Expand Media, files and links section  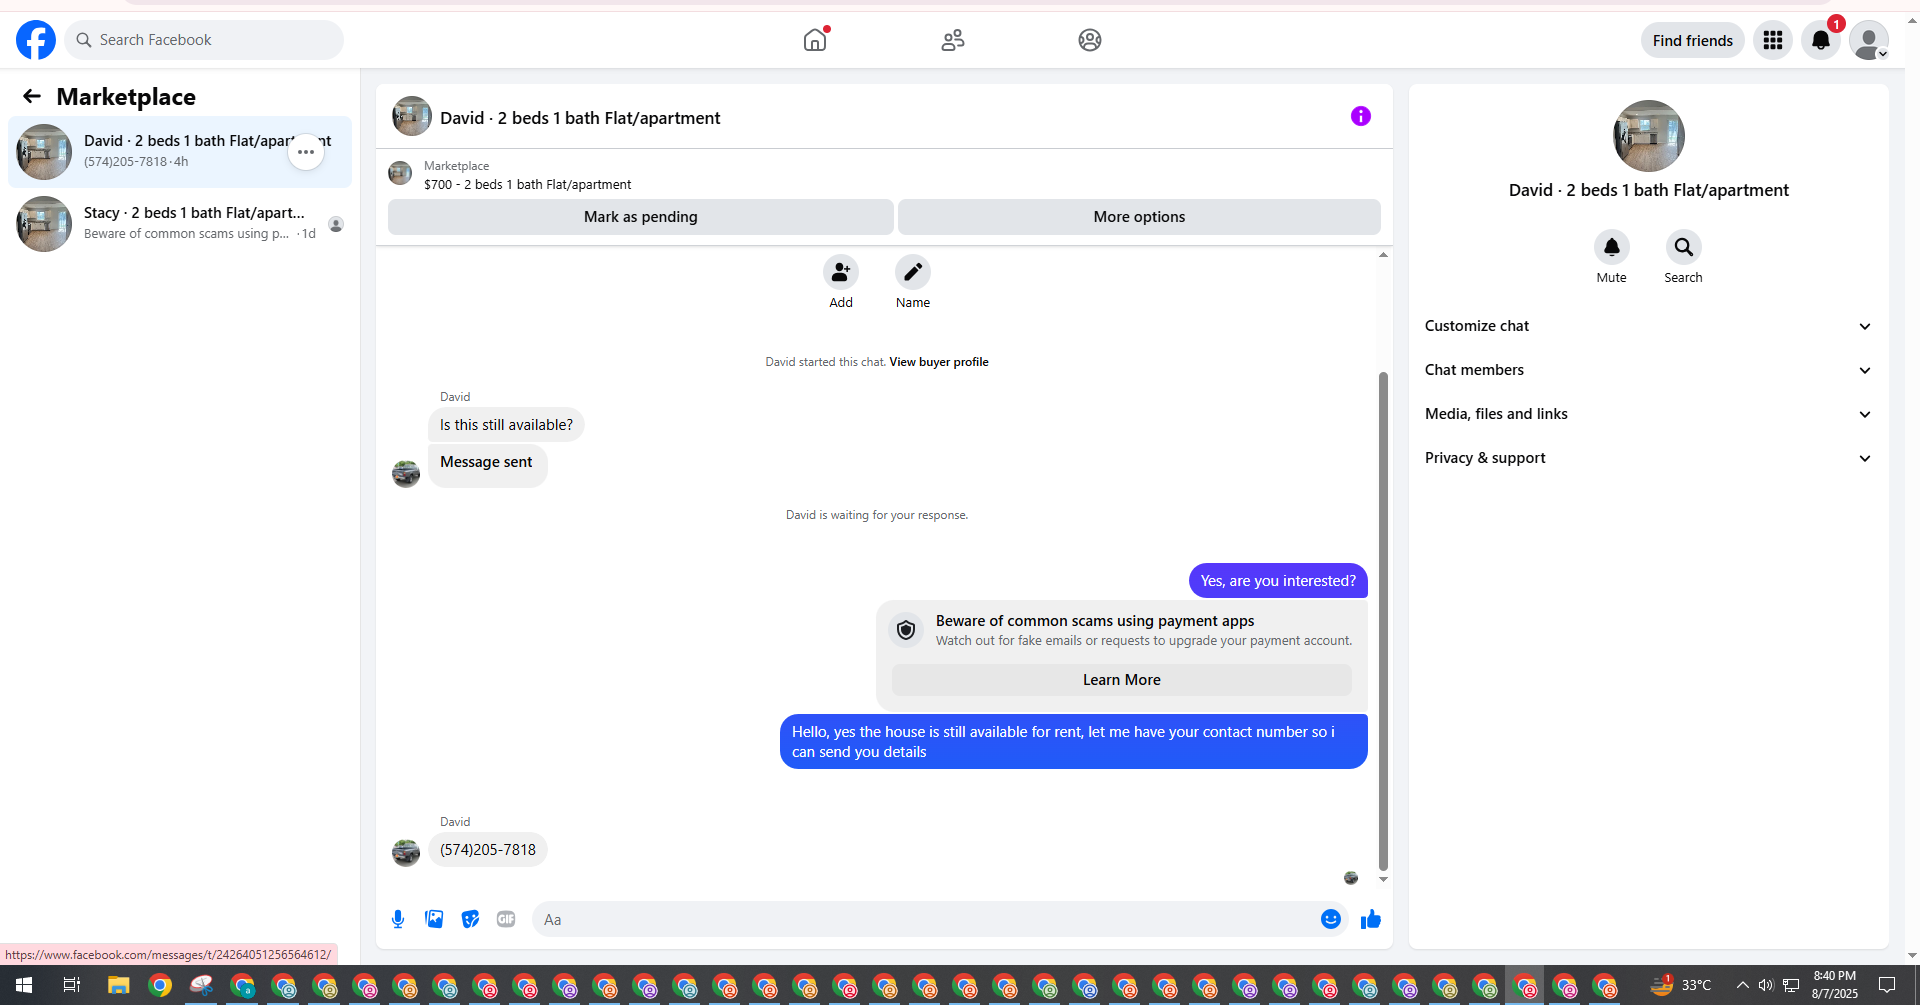(1648, 414)
